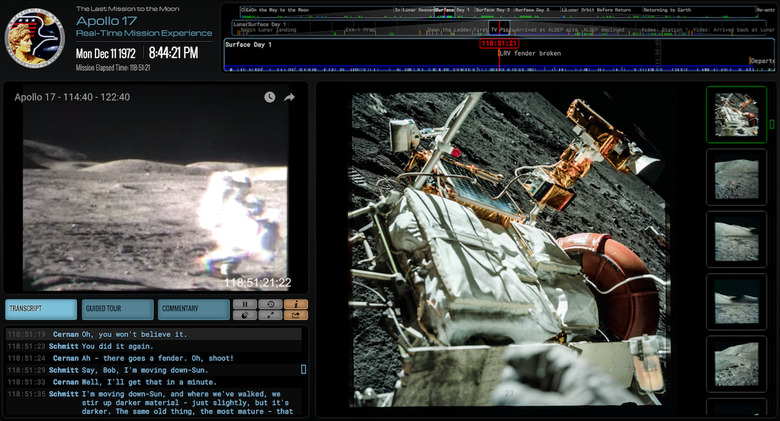
Task: Click the 'Begin Lunar Landing' timeline marker
Action: (268, 30)
